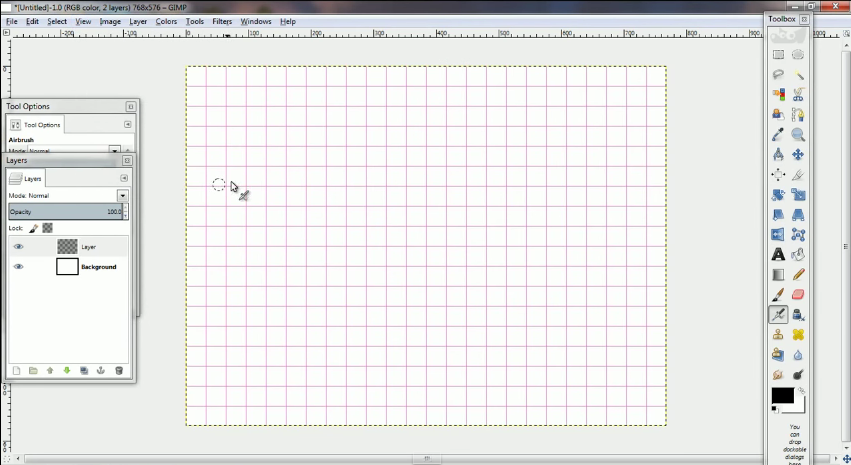Select the Paths tool

pos(798,114)
